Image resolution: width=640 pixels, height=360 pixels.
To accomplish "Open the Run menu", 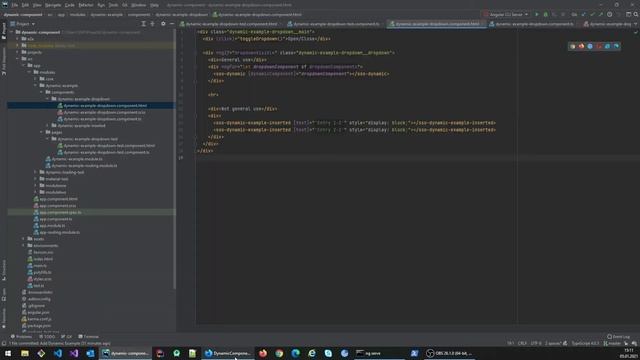I will tap(101, 5).
